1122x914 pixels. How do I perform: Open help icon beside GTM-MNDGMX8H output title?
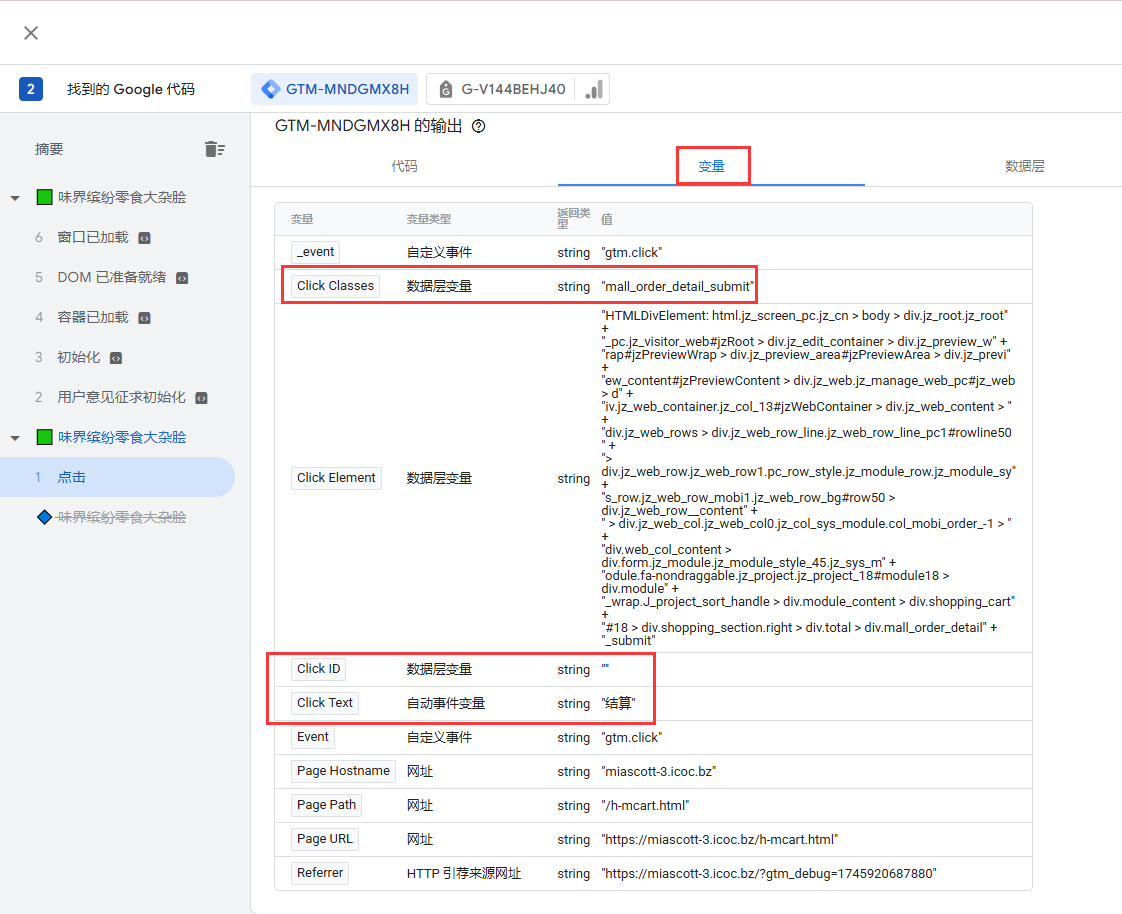click(478, 126)
